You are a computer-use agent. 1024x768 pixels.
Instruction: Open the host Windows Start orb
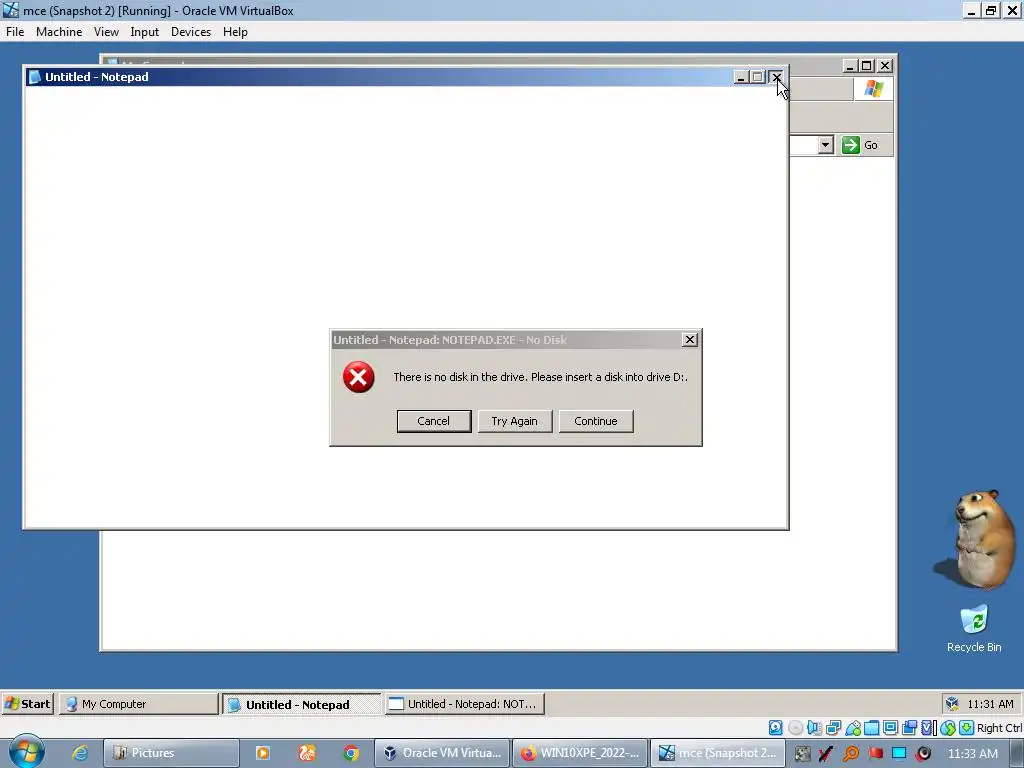click(27, 752)
